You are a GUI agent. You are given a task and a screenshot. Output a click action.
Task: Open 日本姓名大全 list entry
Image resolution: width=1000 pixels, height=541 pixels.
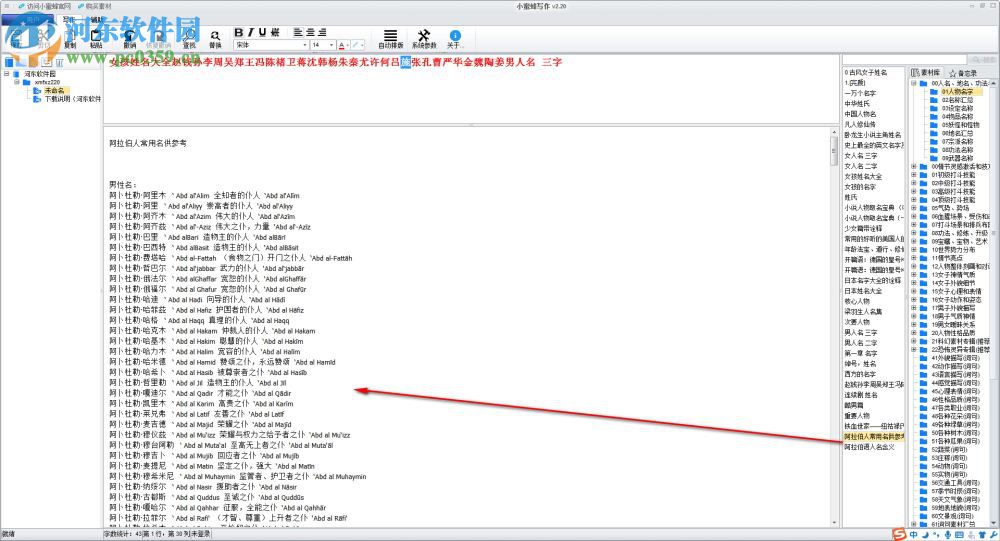click(864, 290)
